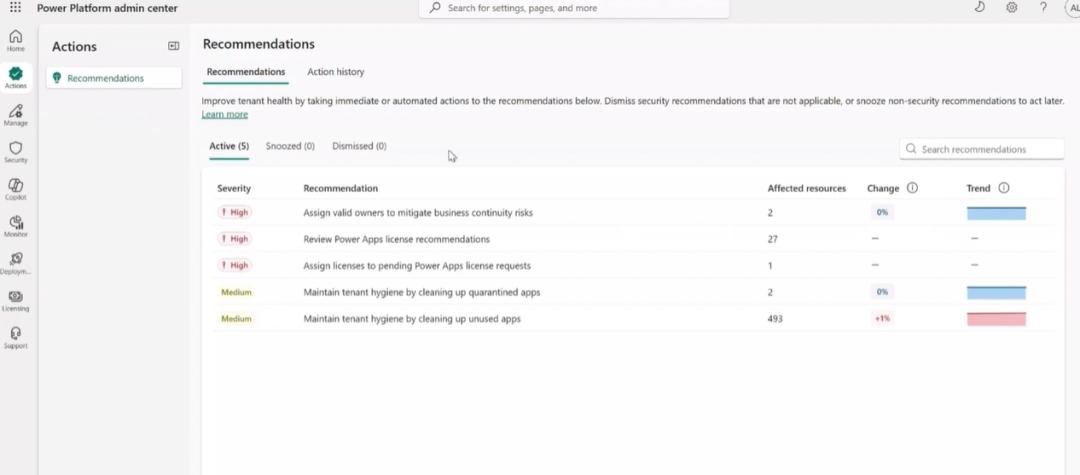Click the +1% change badge

tap(882, 318)
